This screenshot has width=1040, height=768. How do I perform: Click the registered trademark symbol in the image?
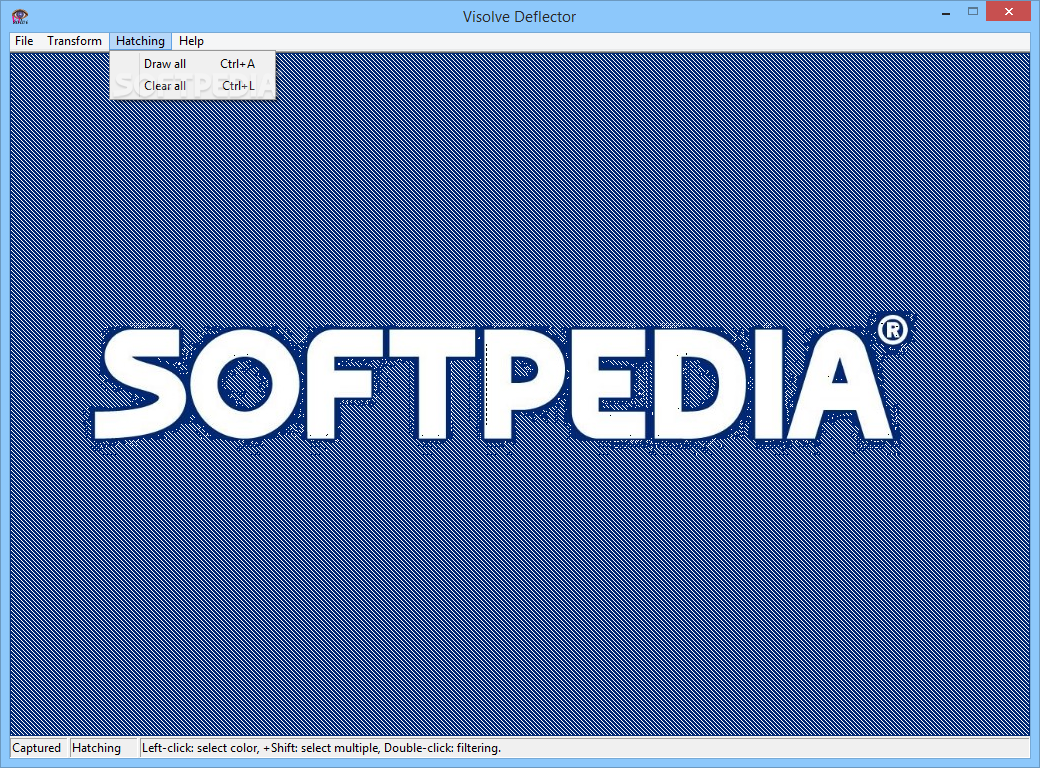(893, 330)
